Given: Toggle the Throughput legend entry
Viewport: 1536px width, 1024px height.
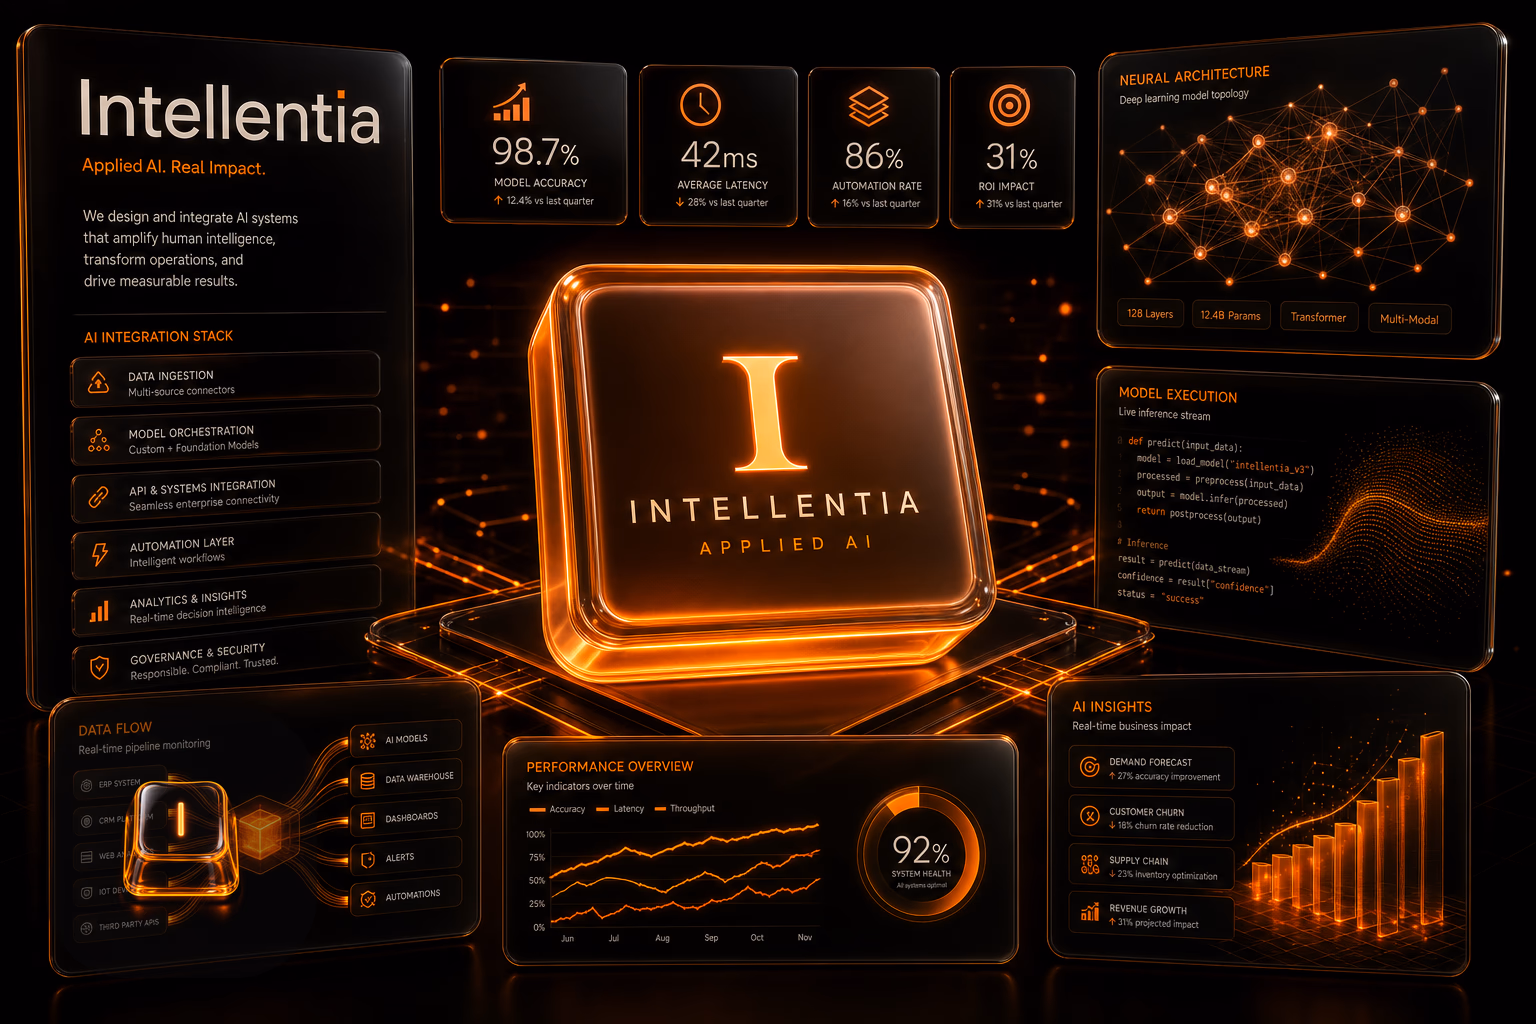Looking at the screenshot, I should (685, 808).
